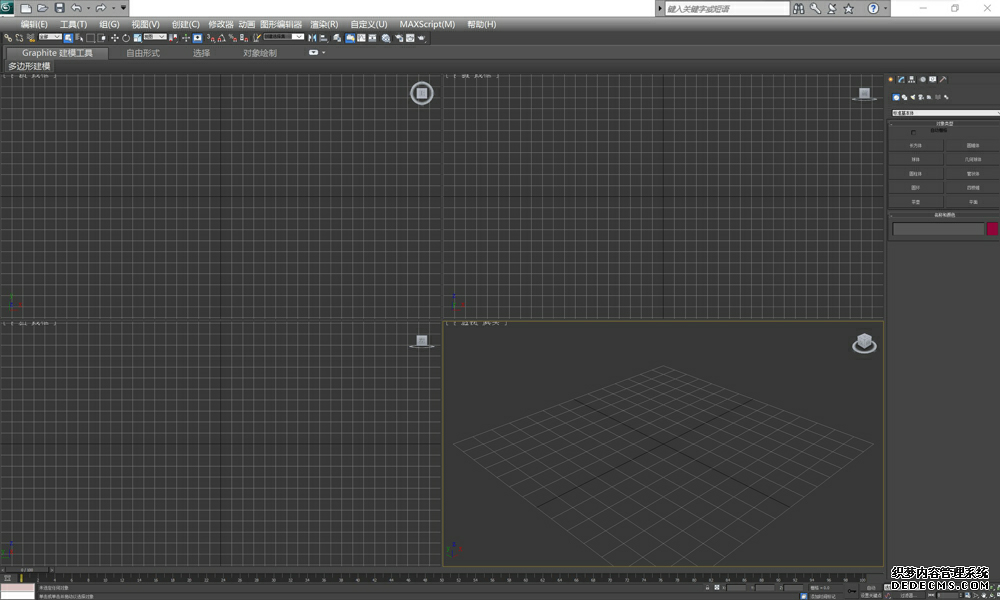This screenshot has height=600, width=1000.
Task: Save the scene with the floppy disk icon
Action: click(59, 8)
